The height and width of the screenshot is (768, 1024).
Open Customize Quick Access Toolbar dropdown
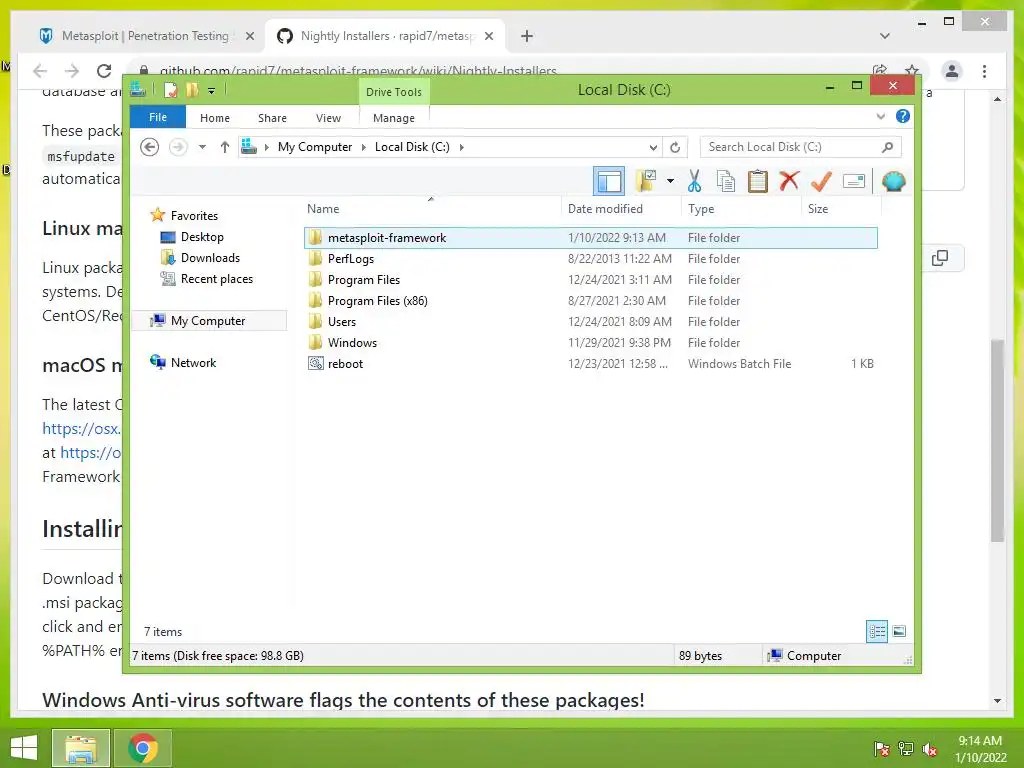tap(212, 90)
